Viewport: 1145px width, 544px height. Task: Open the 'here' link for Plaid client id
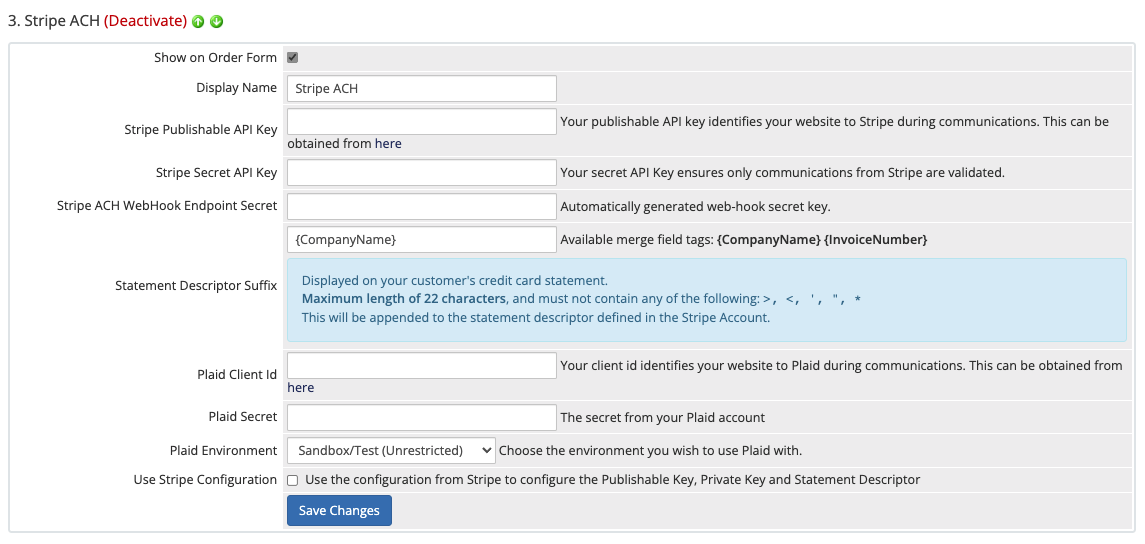pyautogui.click(x=301, y=388)
